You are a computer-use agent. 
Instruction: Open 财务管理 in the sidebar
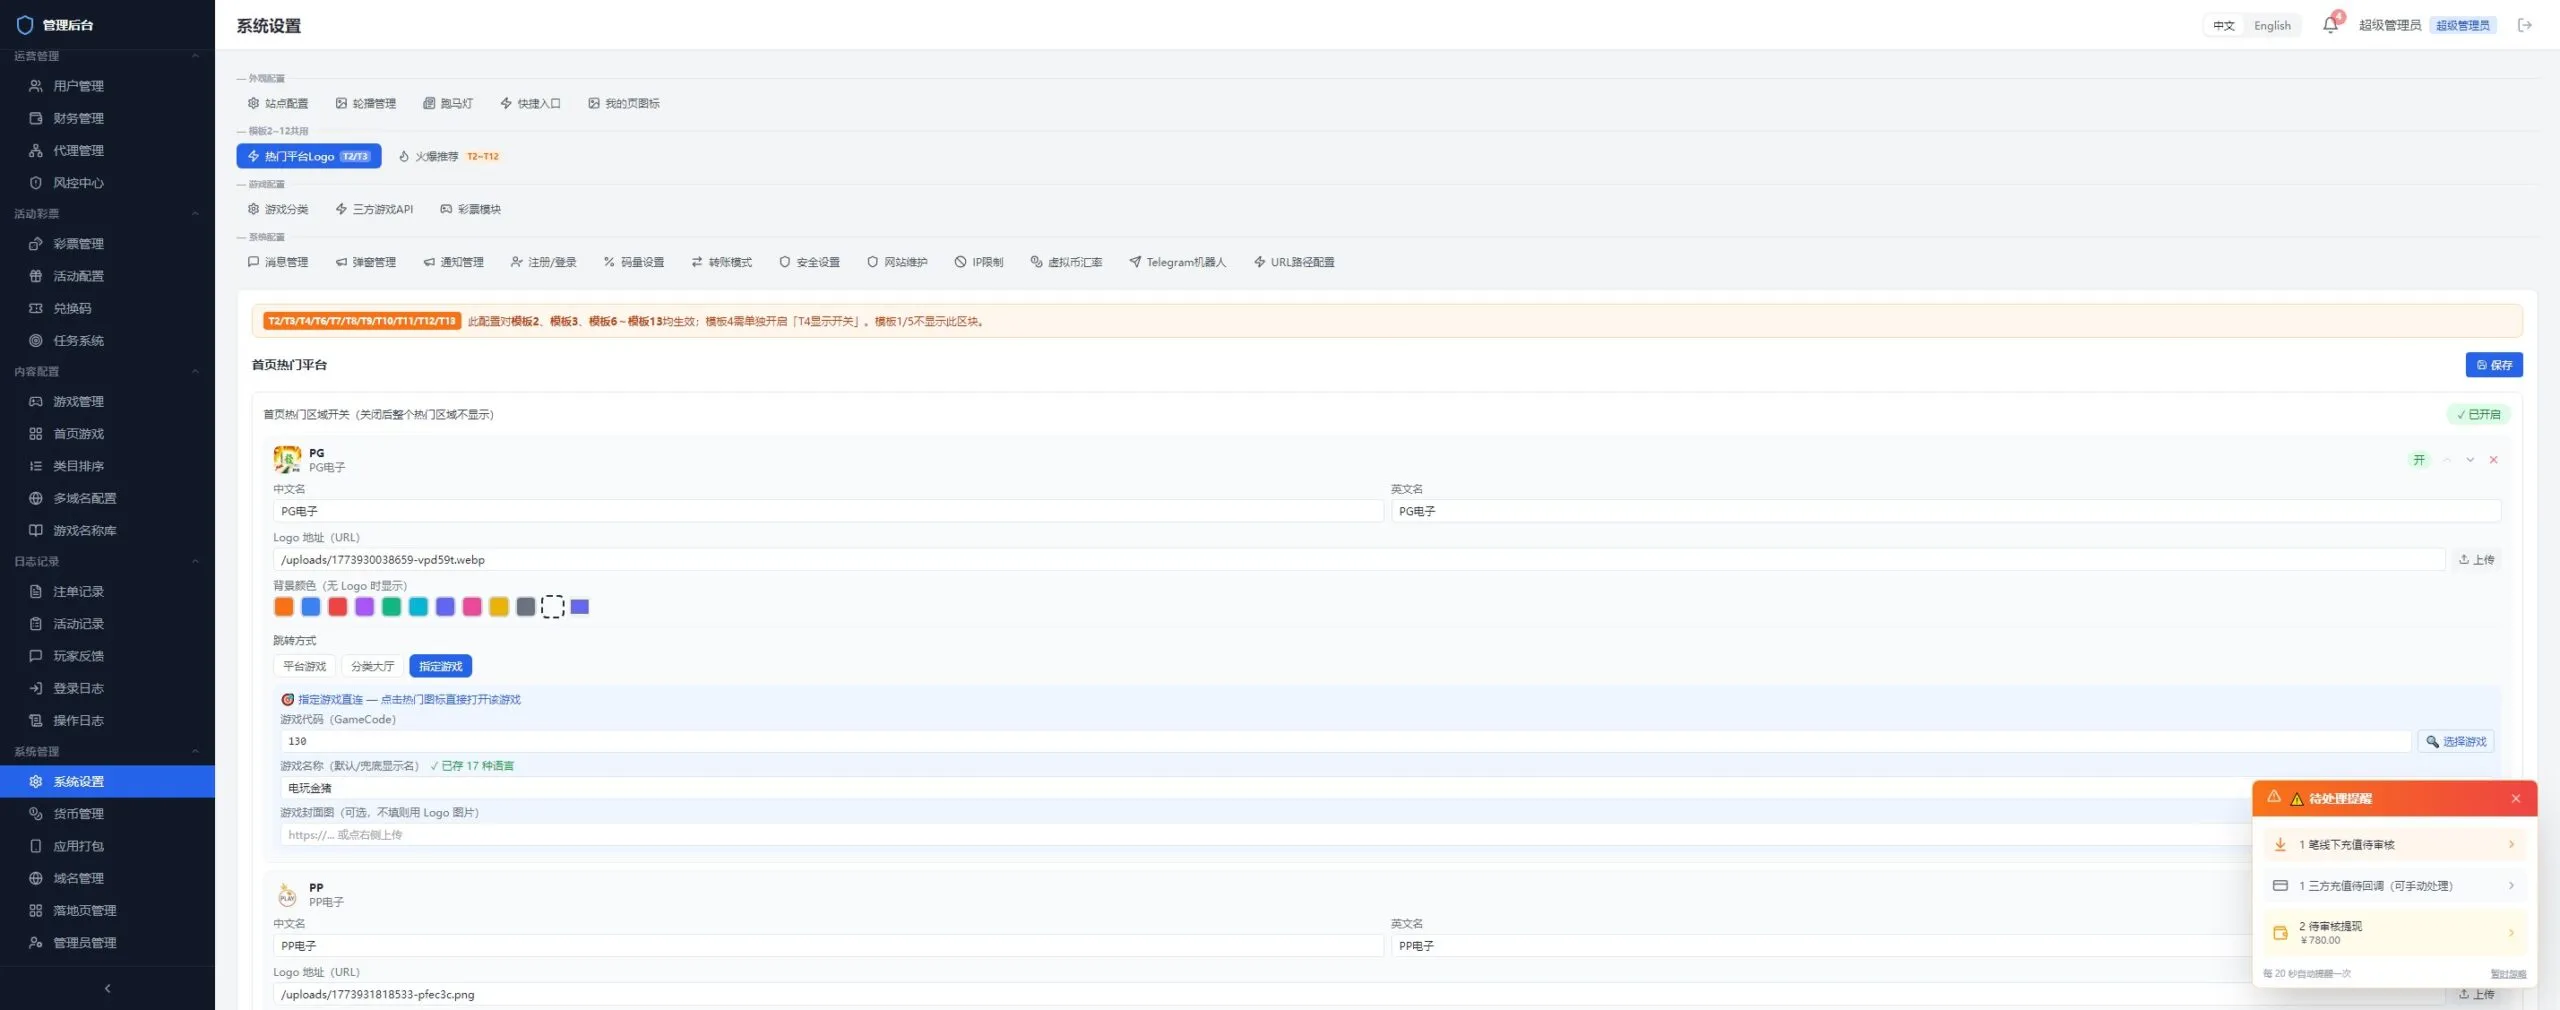[x=107, y=118]
